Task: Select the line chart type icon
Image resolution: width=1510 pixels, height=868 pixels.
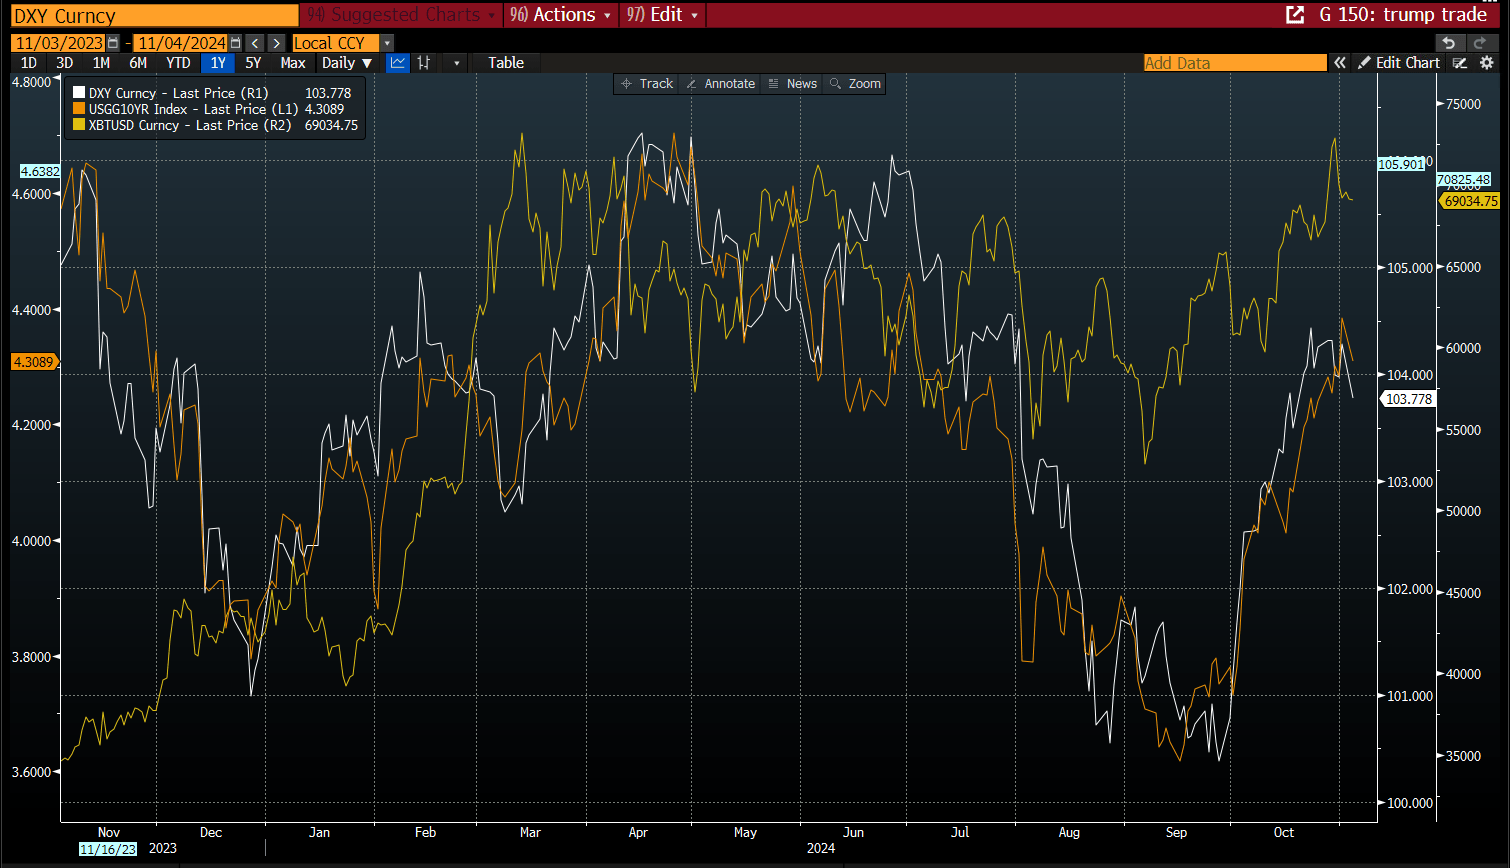Action: (x=398, y=63)
